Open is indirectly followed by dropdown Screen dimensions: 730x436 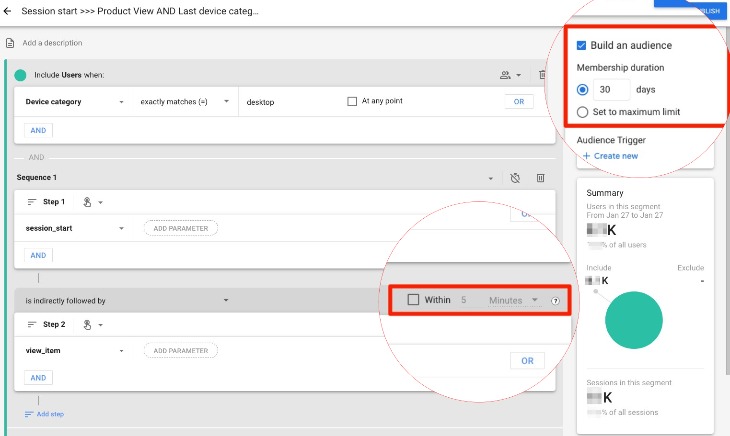tap(127, 301)
